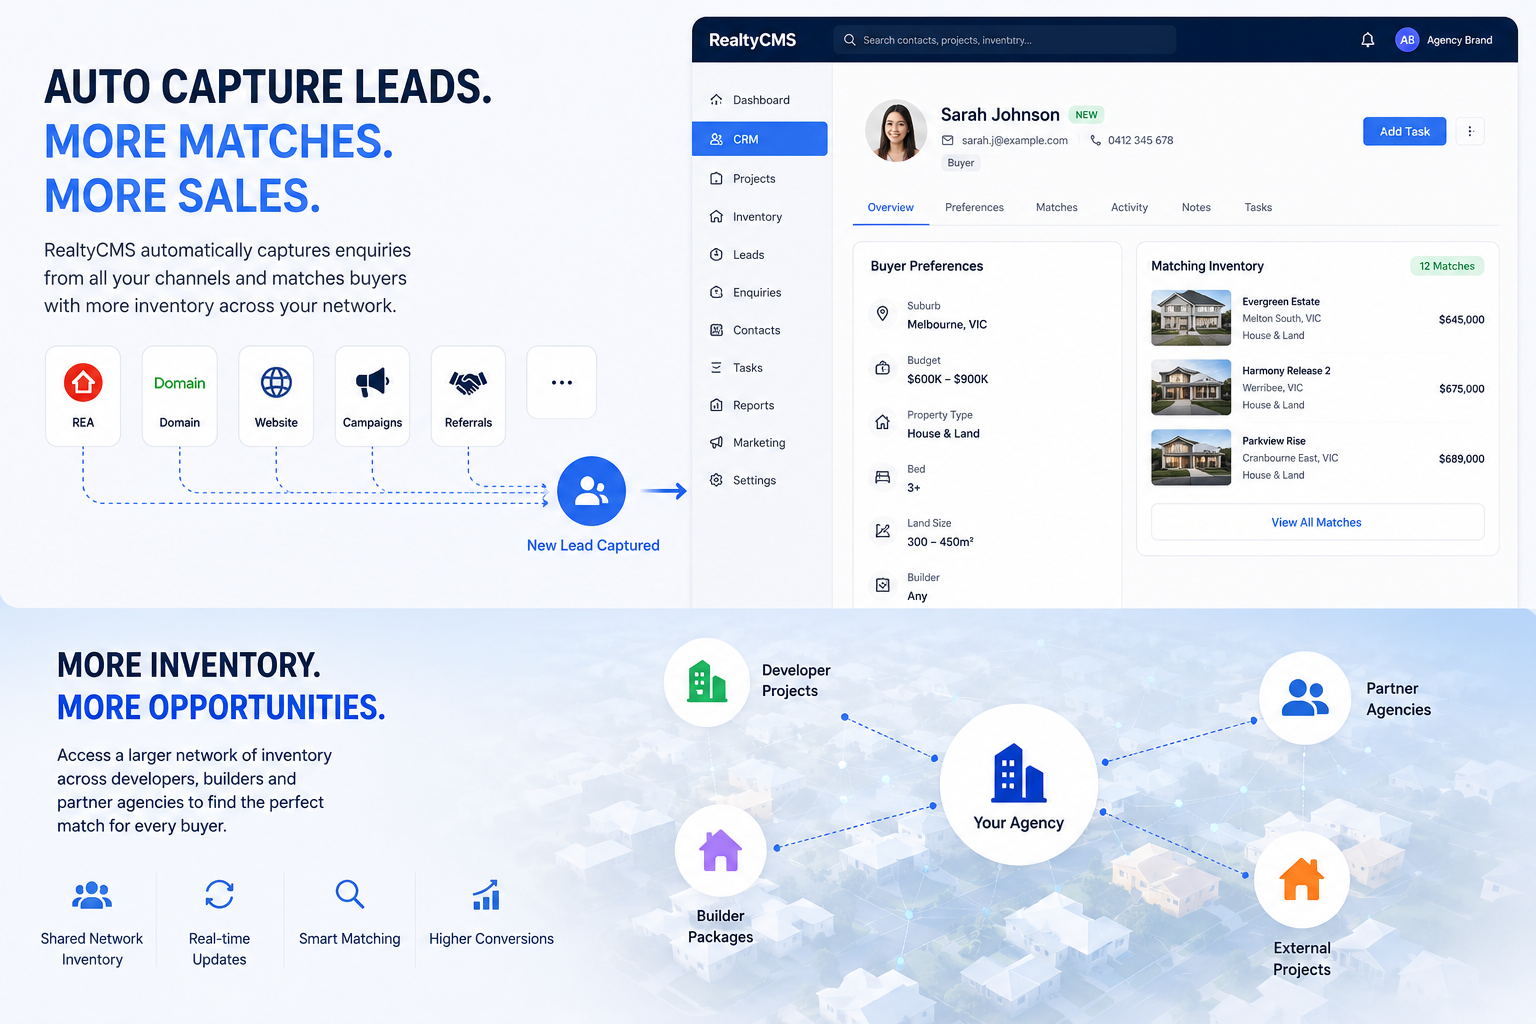Open the Parkview Rise listing thumbnail
1536x1024 pixels.
1191,457
